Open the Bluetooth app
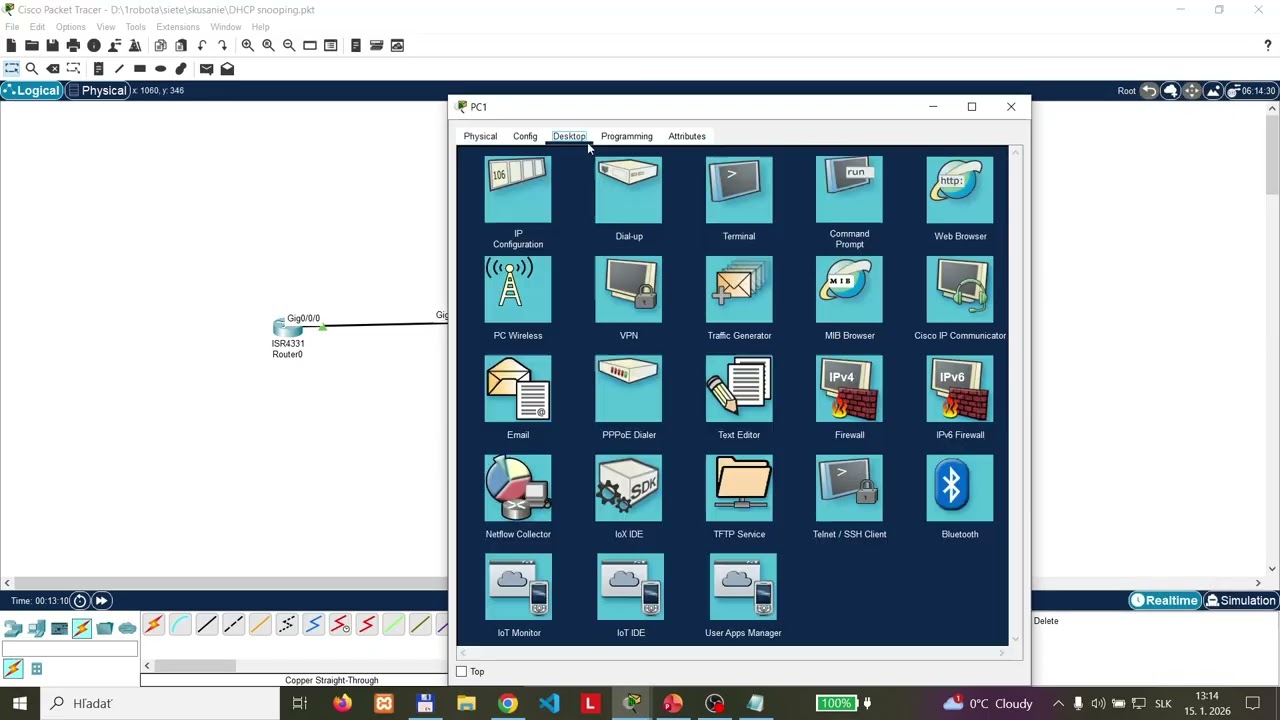 (960, 496)
